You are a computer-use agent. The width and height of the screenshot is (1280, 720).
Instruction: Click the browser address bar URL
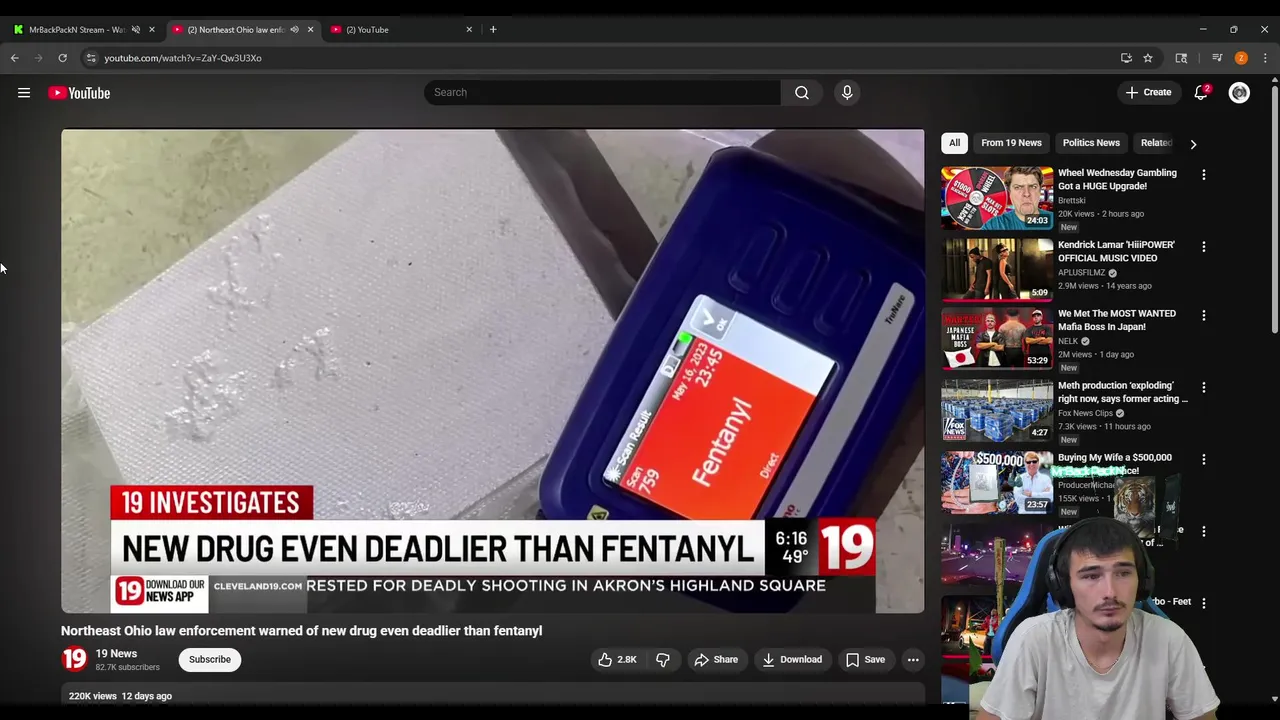pos(183,58)
